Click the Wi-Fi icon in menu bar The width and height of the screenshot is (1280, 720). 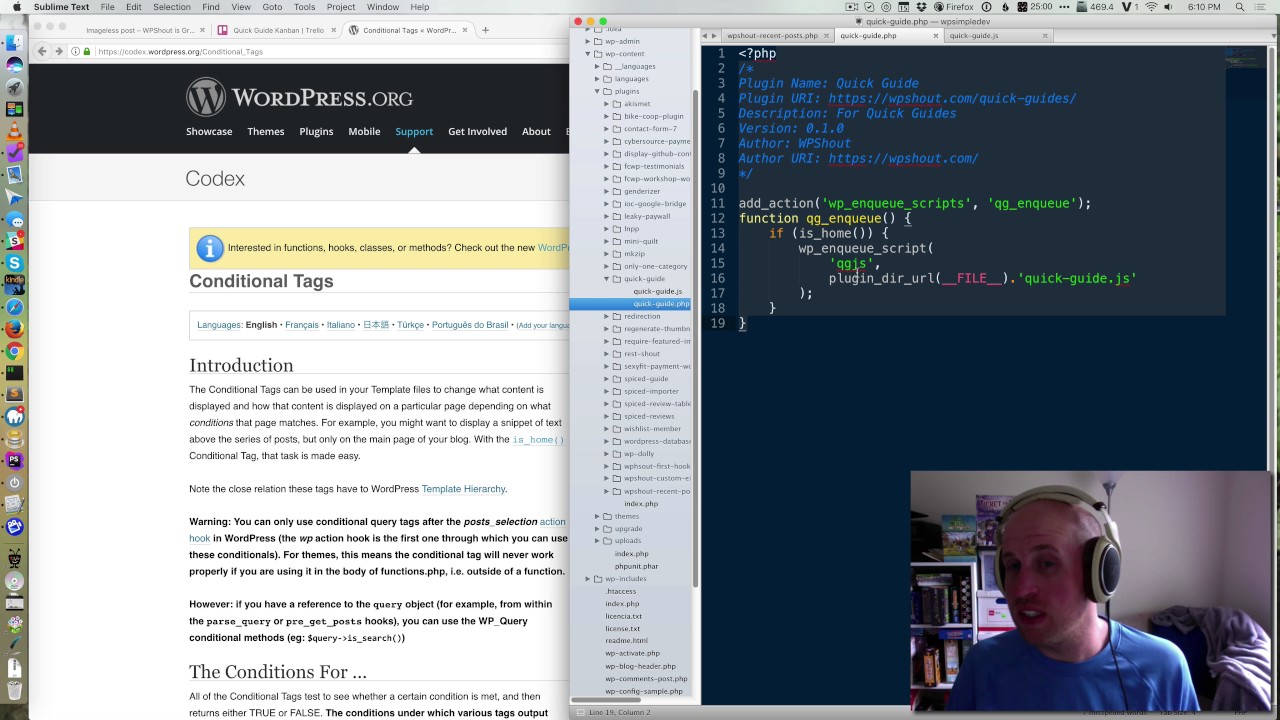point(1152,7)
